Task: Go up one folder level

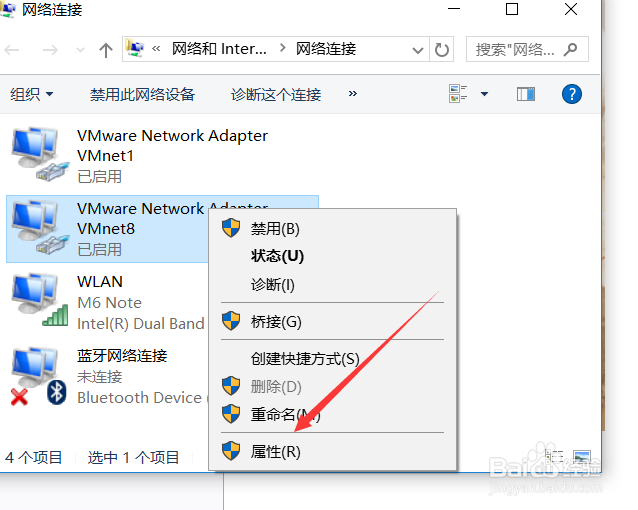Action: pos(106,50)
